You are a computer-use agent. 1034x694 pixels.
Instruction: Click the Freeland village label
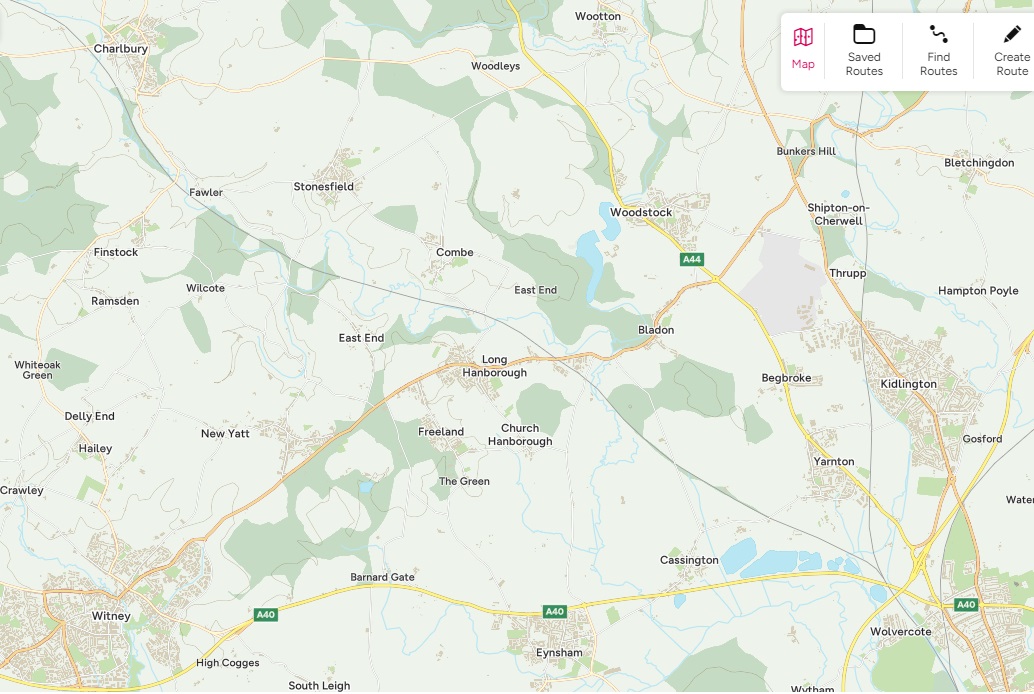click(441, 432)
